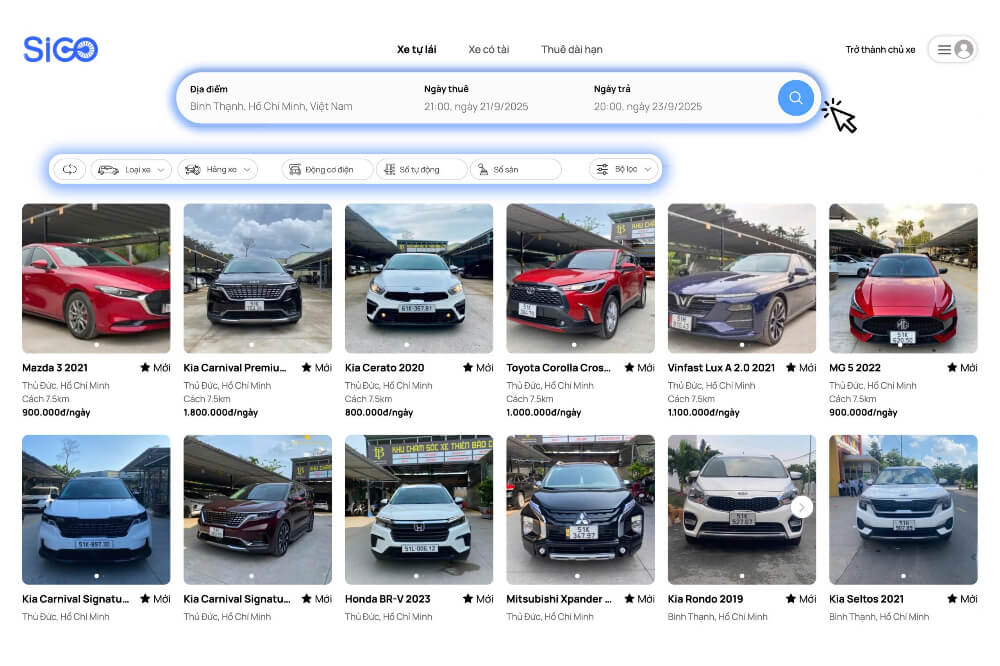Expand the Loại xe dropdown
Viewport: 1000px width, 666px height.
click(x=131, y=170)
